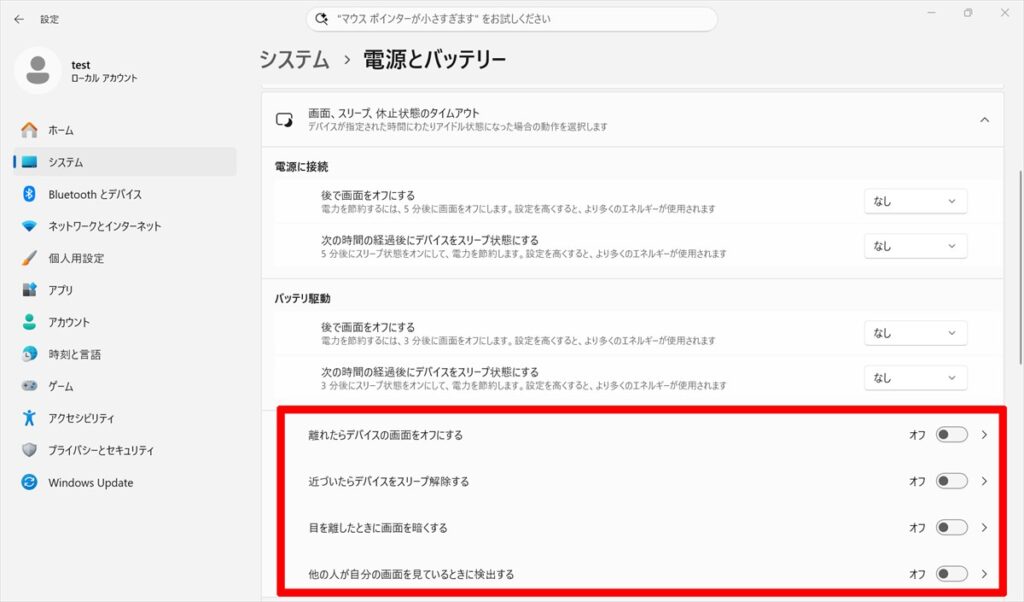Image resolution: width=1024 pixels, height=602 pixels.
Task: Open 時刻と言語 settings label
Action: 74,354
